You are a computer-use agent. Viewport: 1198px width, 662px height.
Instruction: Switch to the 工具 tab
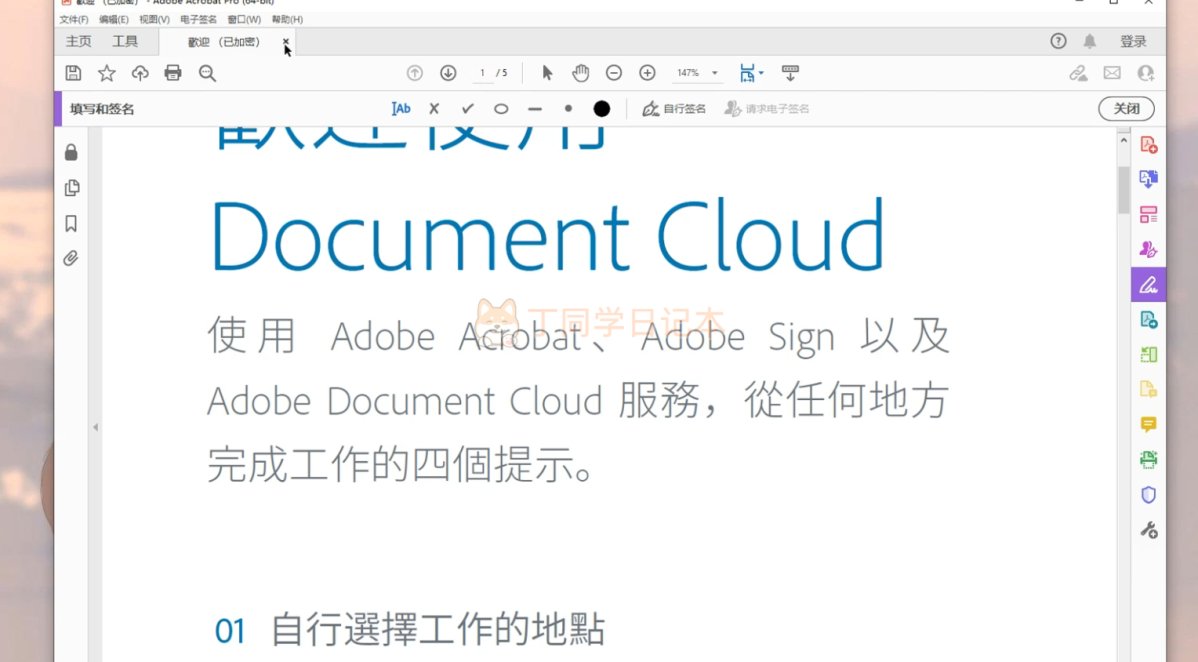(x=125, y=42)
